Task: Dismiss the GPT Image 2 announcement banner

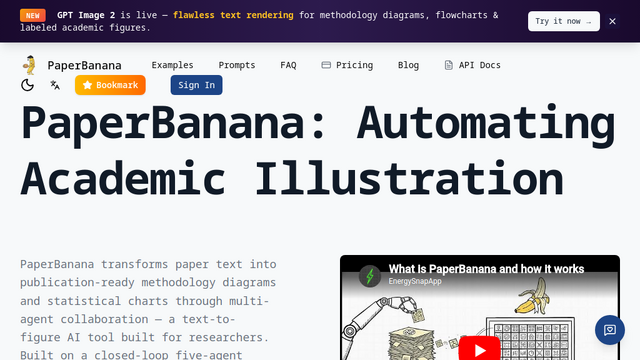Action: tap(612, 21)
